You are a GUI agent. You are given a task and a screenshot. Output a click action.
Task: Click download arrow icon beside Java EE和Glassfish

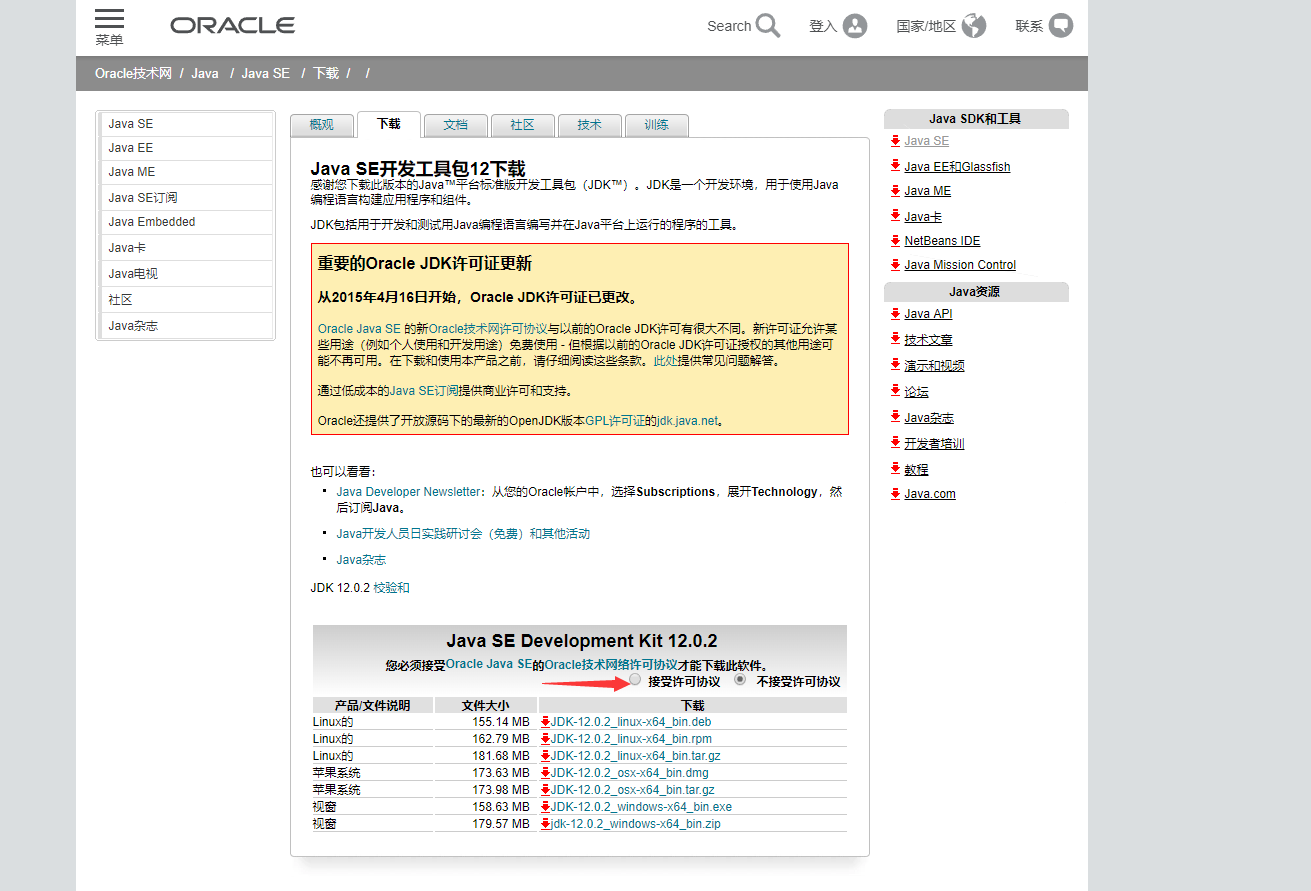[x=895, y=166]
